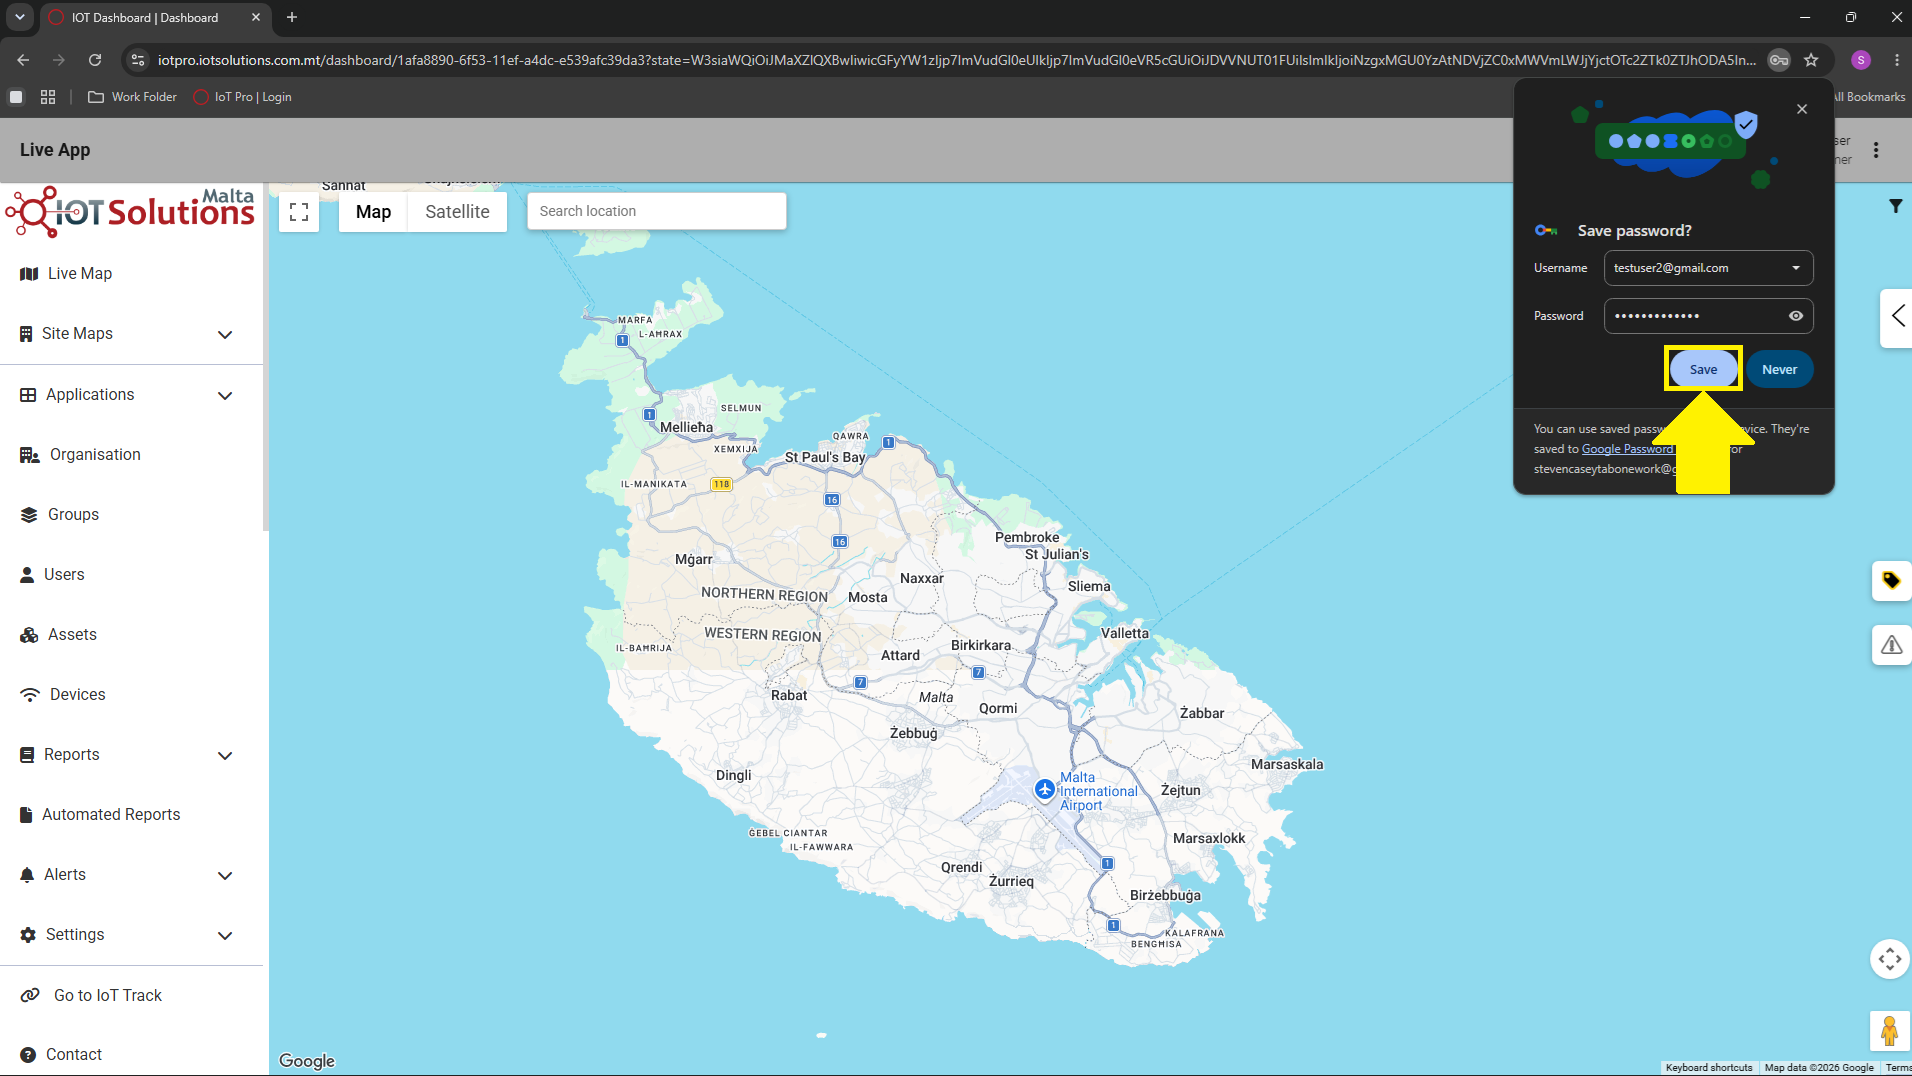Open the map filter funnel icon

click(1895, 206)
